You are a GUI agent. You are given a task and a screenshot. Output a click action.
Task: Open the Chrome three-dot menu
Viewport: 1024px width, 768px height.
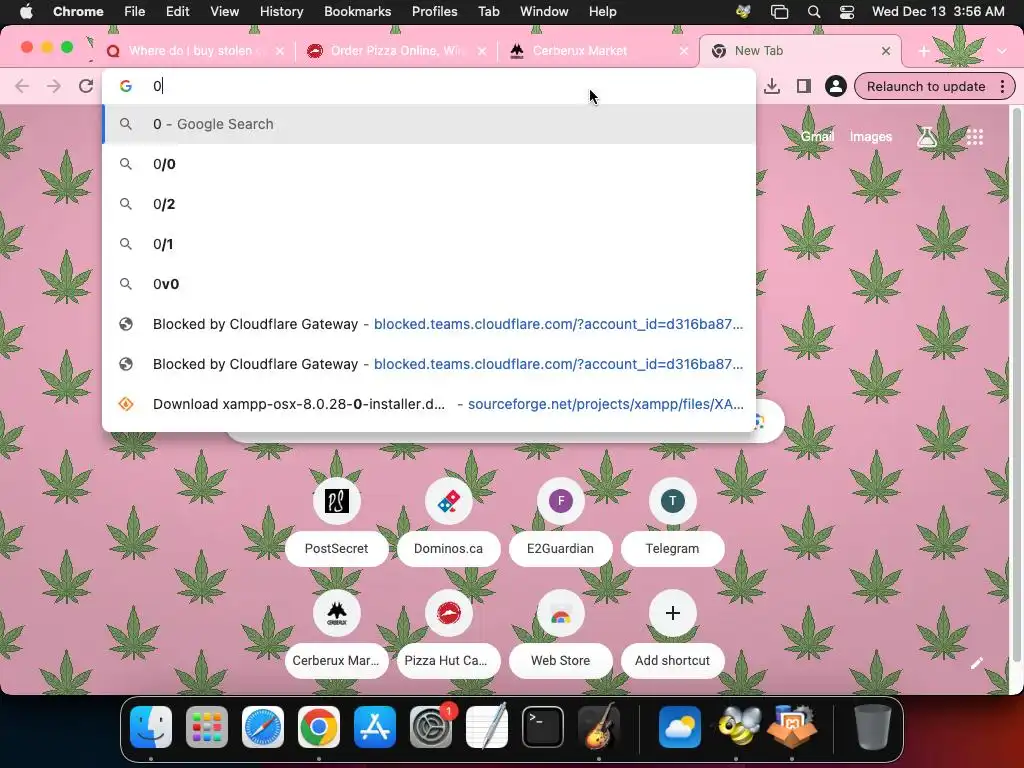tap(1002, 86)
